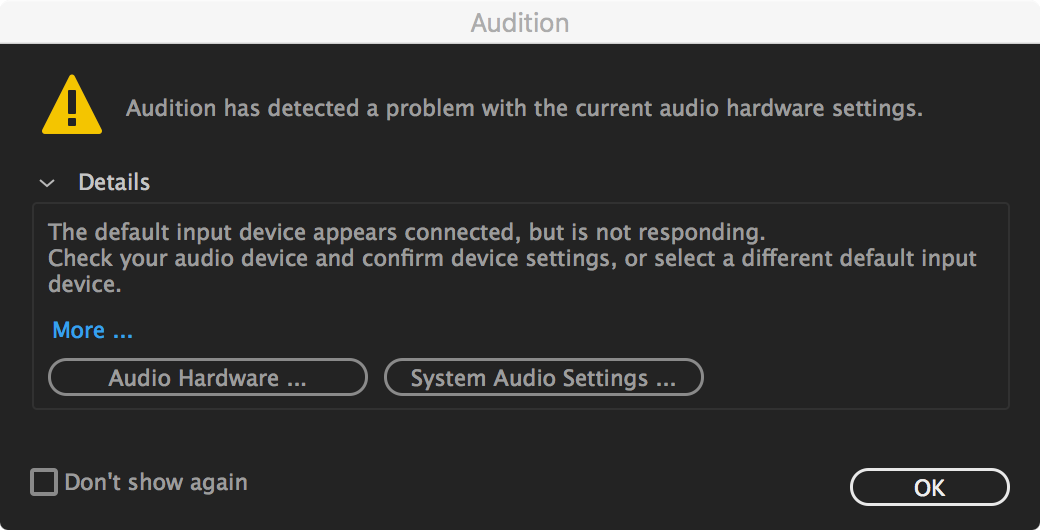Click the exclamation mark in warning icon

tap(71, 105)
